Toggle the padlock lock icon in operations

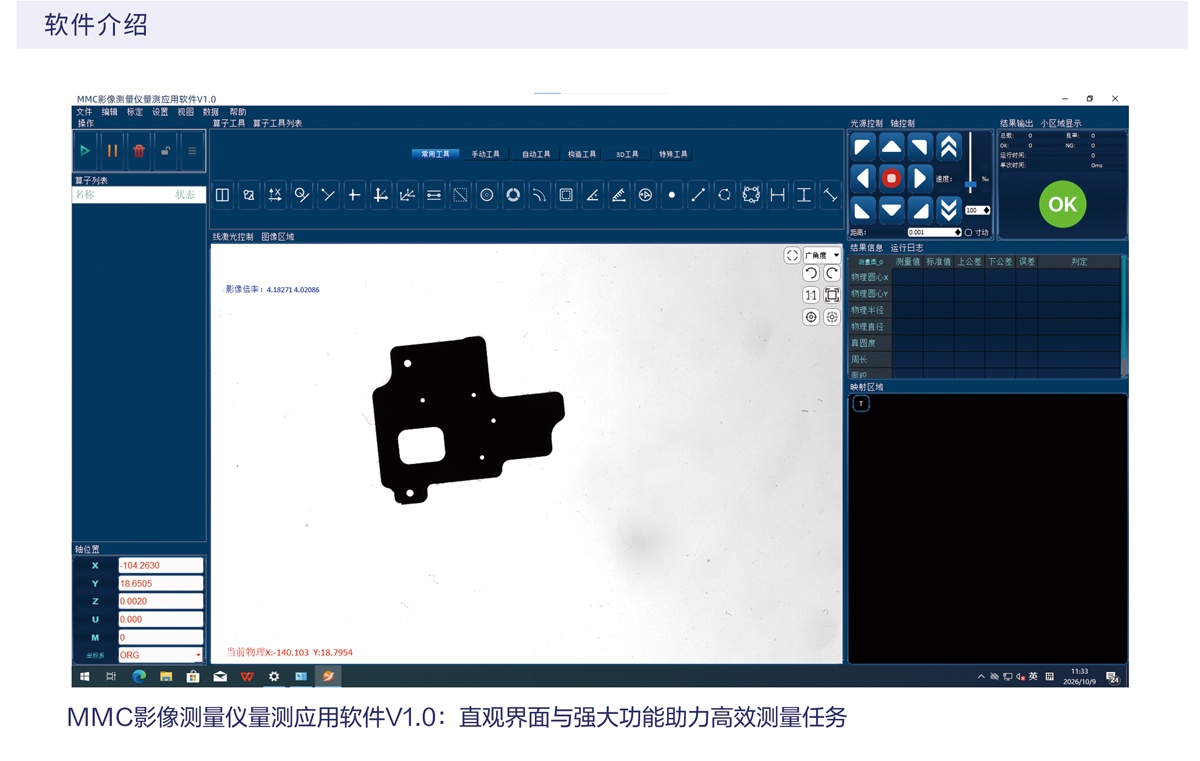(165, 151)
